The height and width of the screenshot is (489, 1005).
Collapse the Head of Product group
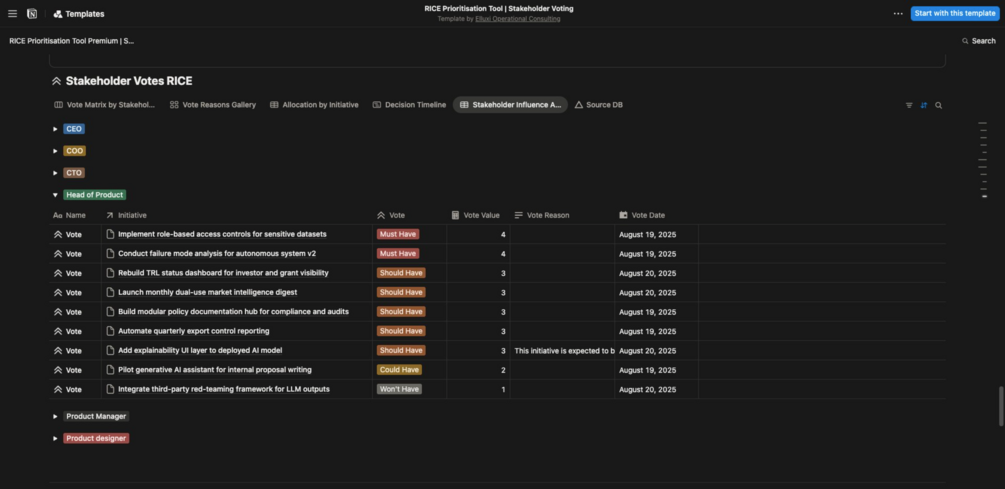[55, 194]
